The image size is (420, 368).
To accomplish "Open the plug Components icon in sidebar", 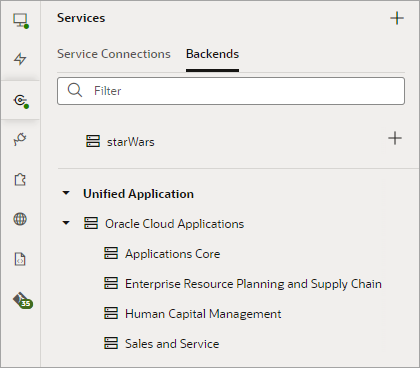I will 20,139.
